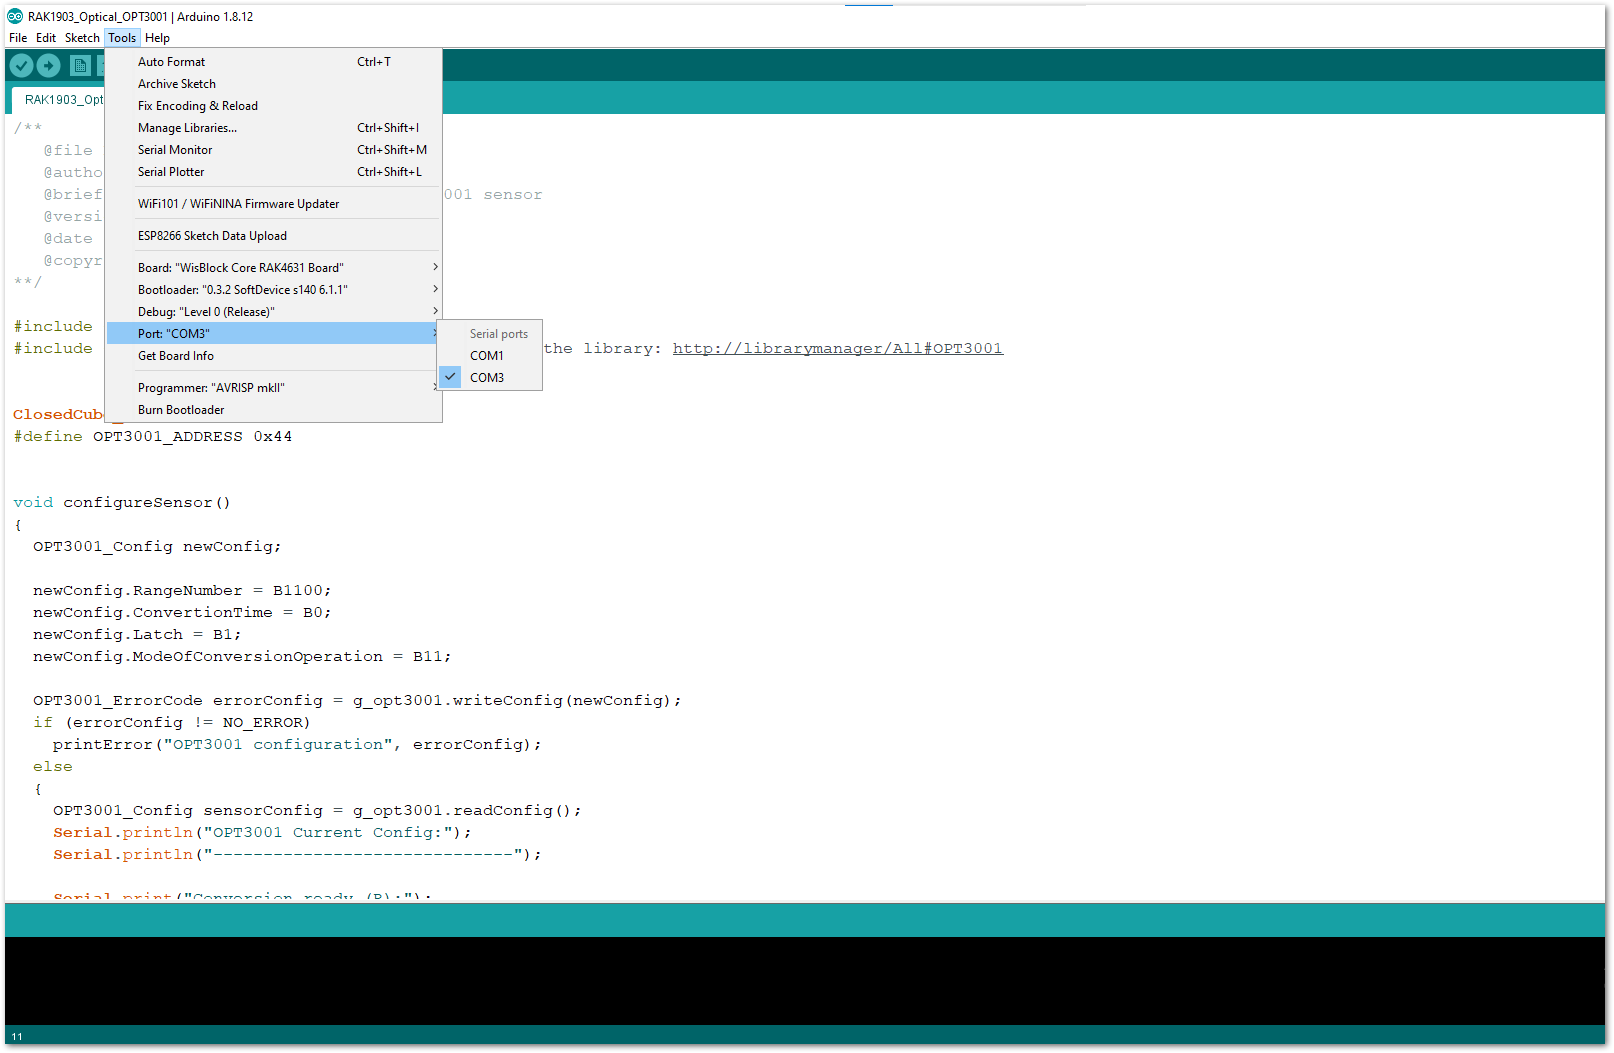Open Manage Libraries
1614x1053 pixels.
(273, 128)
